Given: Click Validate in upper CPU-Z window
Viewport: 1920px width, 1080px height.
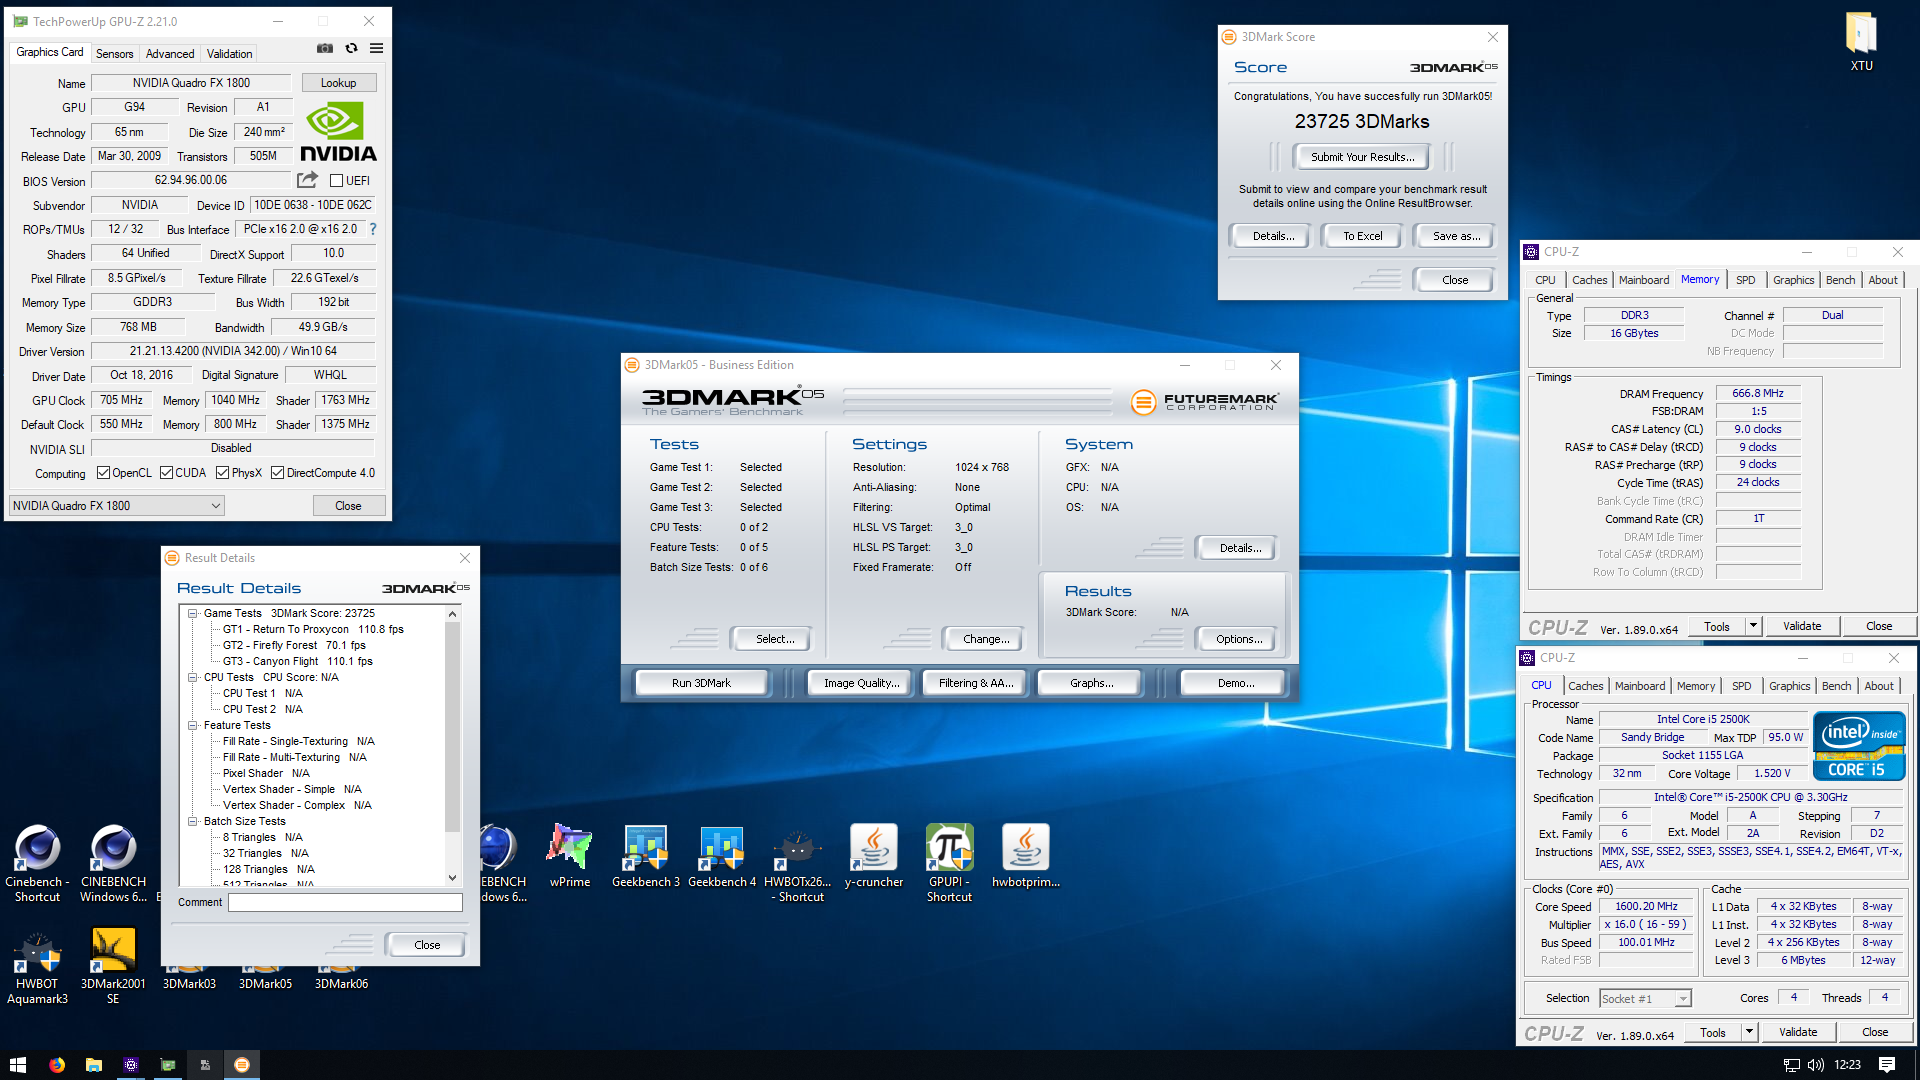Looking at the screenshot, I should [x=1802, y=626].
